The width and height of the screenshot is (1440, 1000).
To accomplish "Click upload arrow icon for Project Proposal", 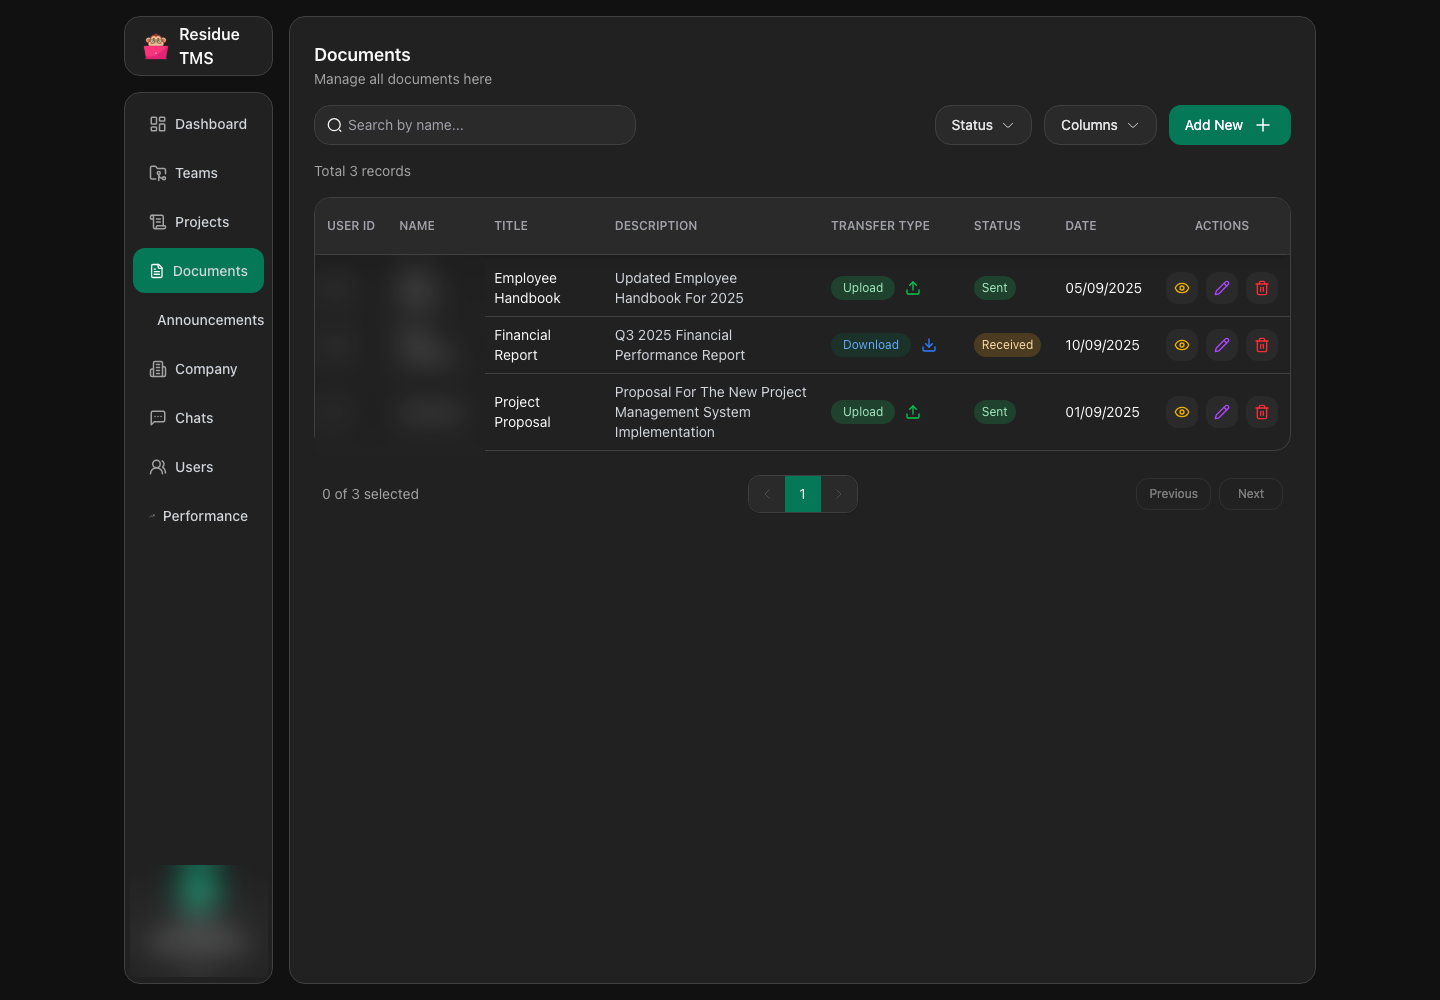I will click(913, 412).
